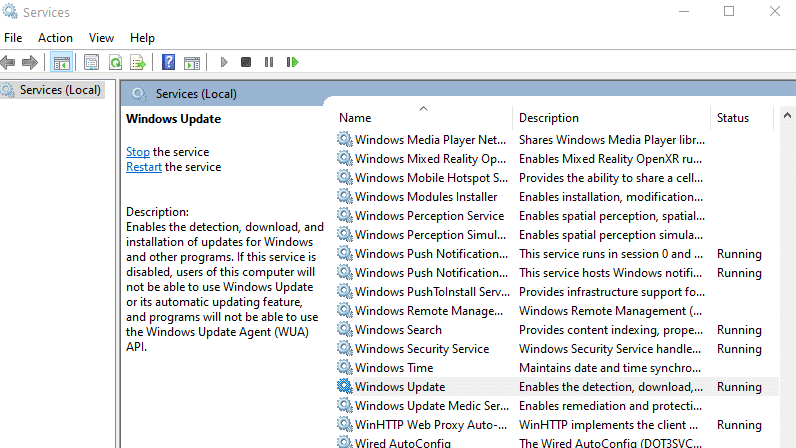Click the Export List toolbar icon
This screenshot has width=796, height=448.
tap(138, 62)
